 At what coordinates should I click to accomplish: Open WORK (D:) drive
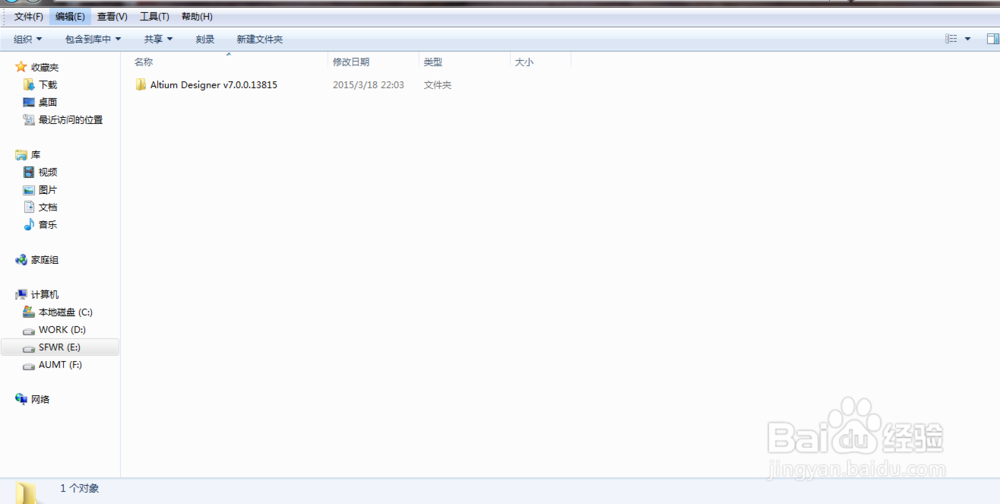click(62, 330)
